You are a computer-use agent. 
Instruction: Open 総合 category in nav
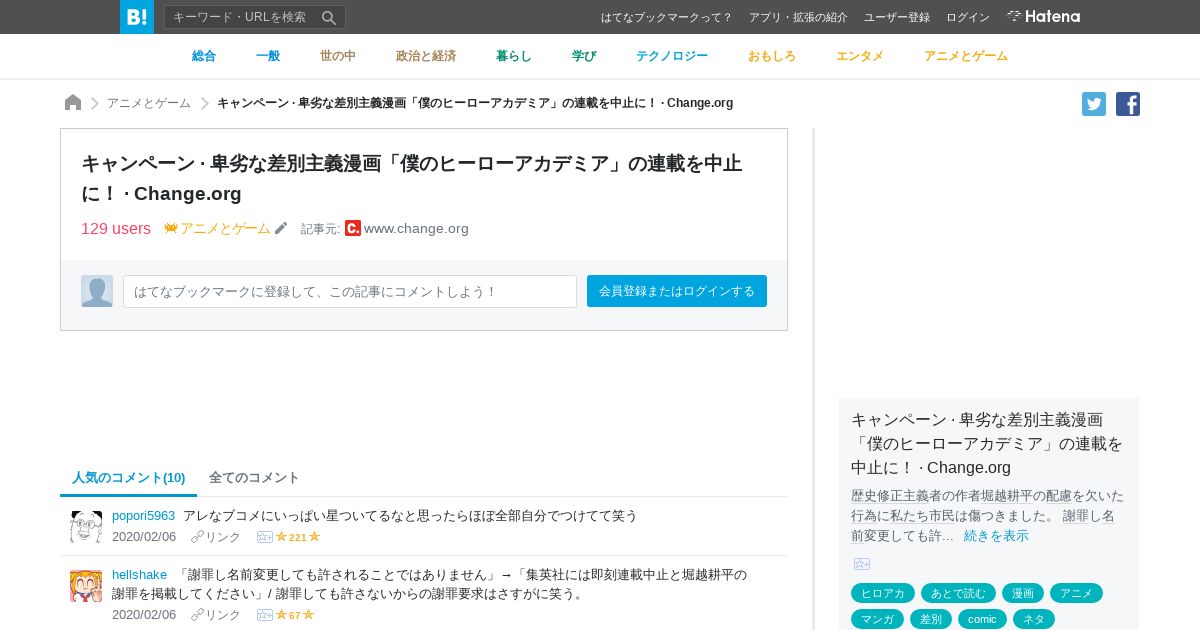tap(204, 56)
